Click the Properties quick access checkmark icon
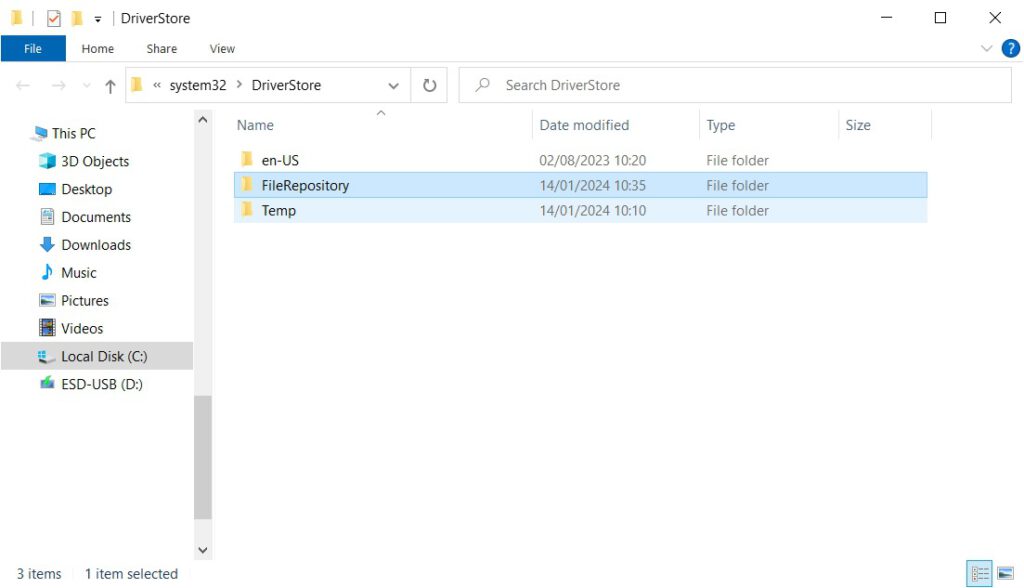The height and width of the screenshot is (588, 1024). 54,18
